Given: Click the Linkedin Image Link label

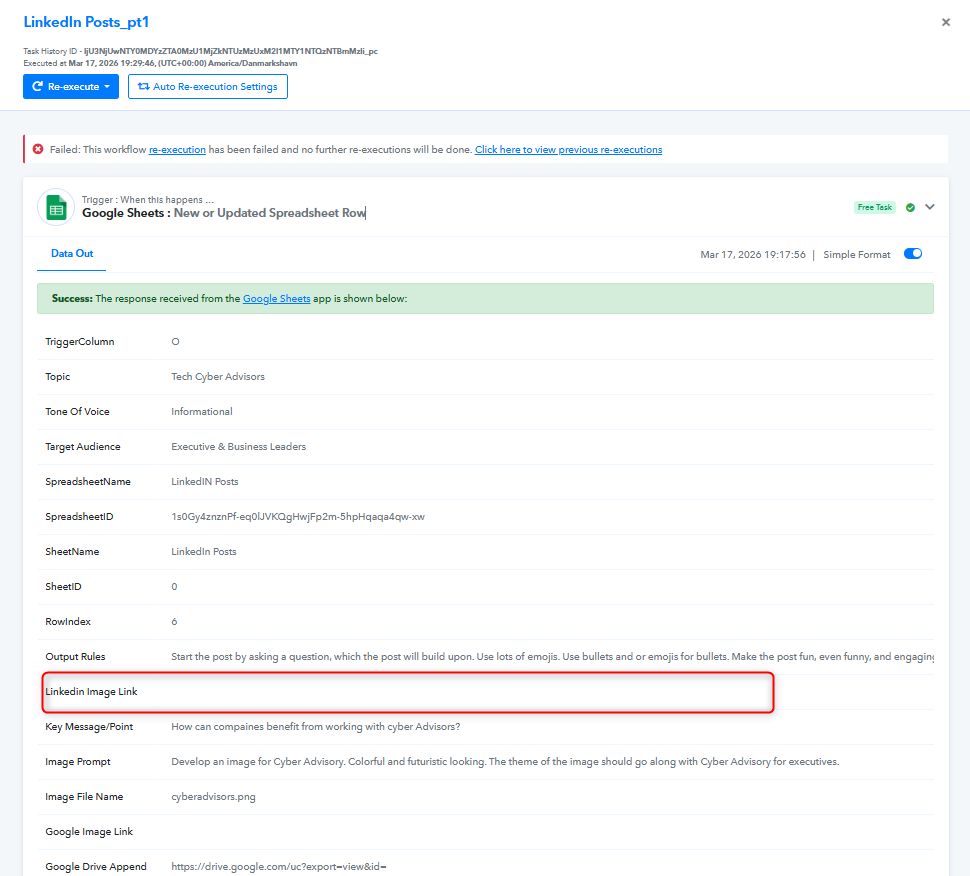Looking at the screenshot, I should 91,692.
